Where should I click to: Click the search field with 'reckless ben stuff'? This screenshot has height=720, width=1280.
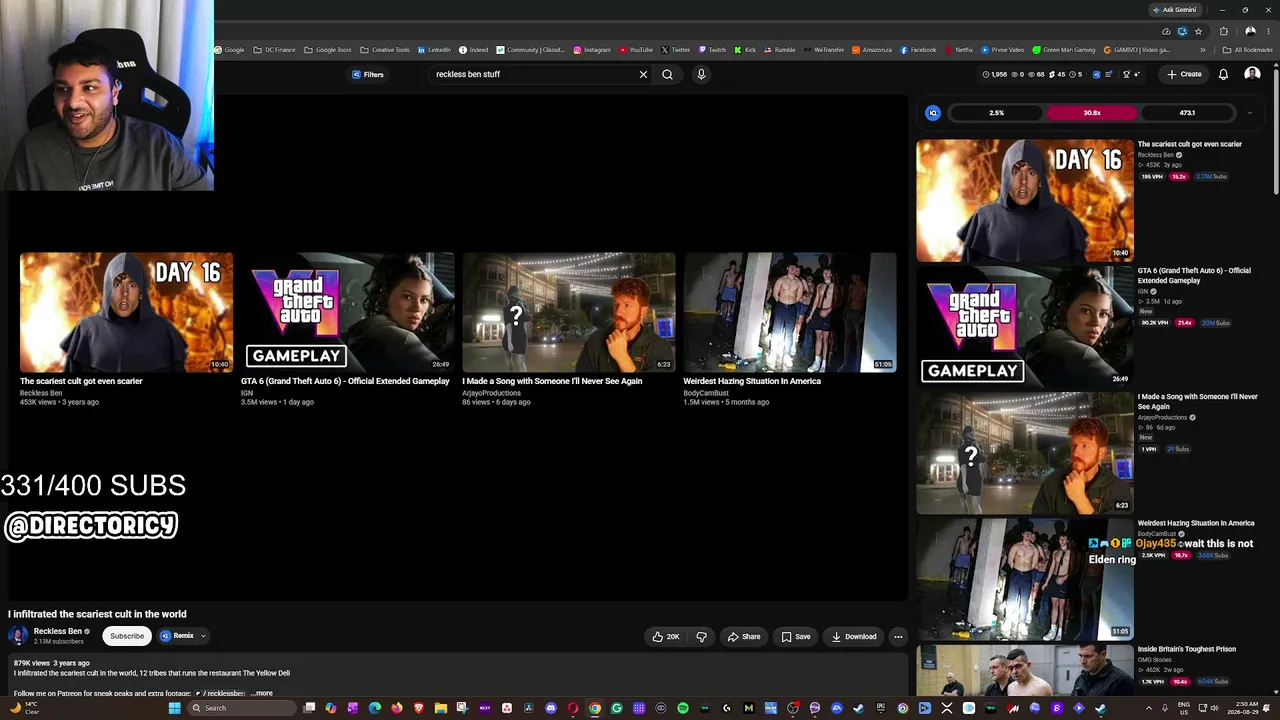(533, 74)
